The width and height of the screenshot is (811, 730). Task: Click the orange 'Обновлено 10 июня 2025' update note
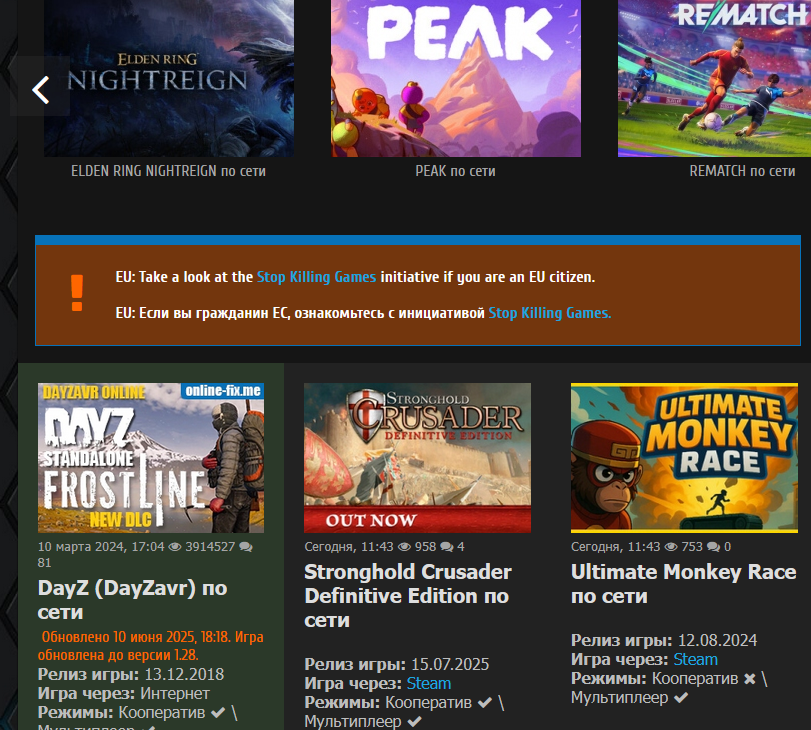coord(151,646)
